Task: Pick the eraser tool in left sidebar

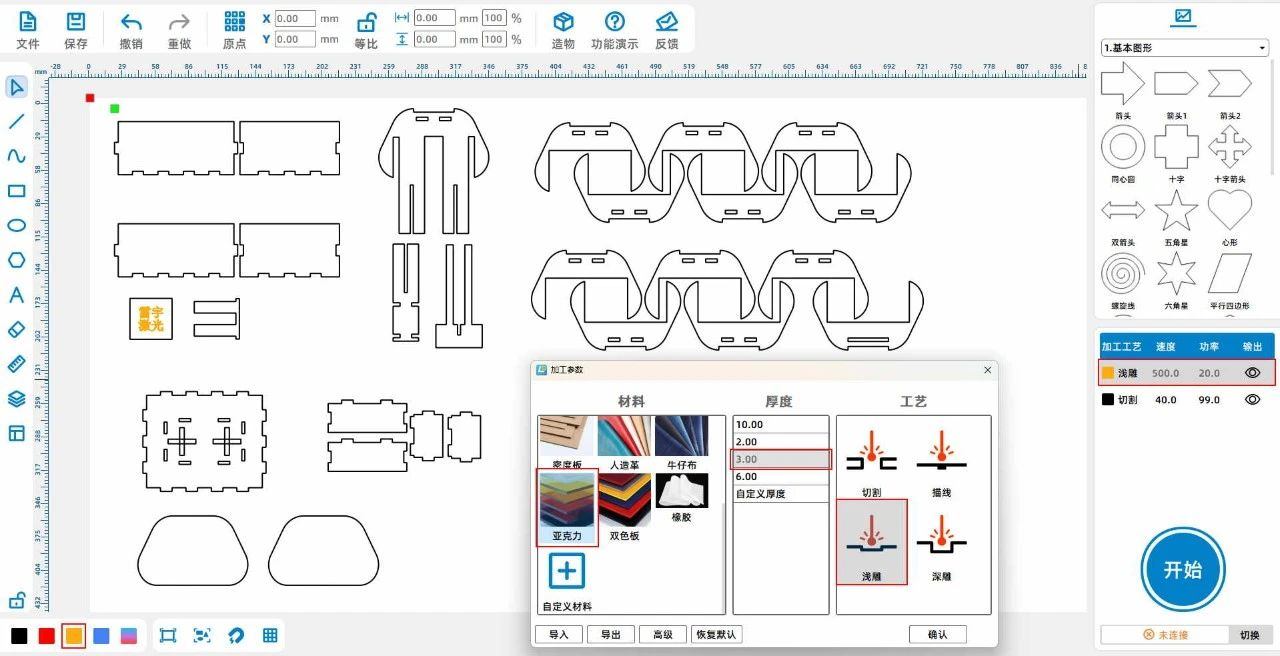Action: point(16,329)
